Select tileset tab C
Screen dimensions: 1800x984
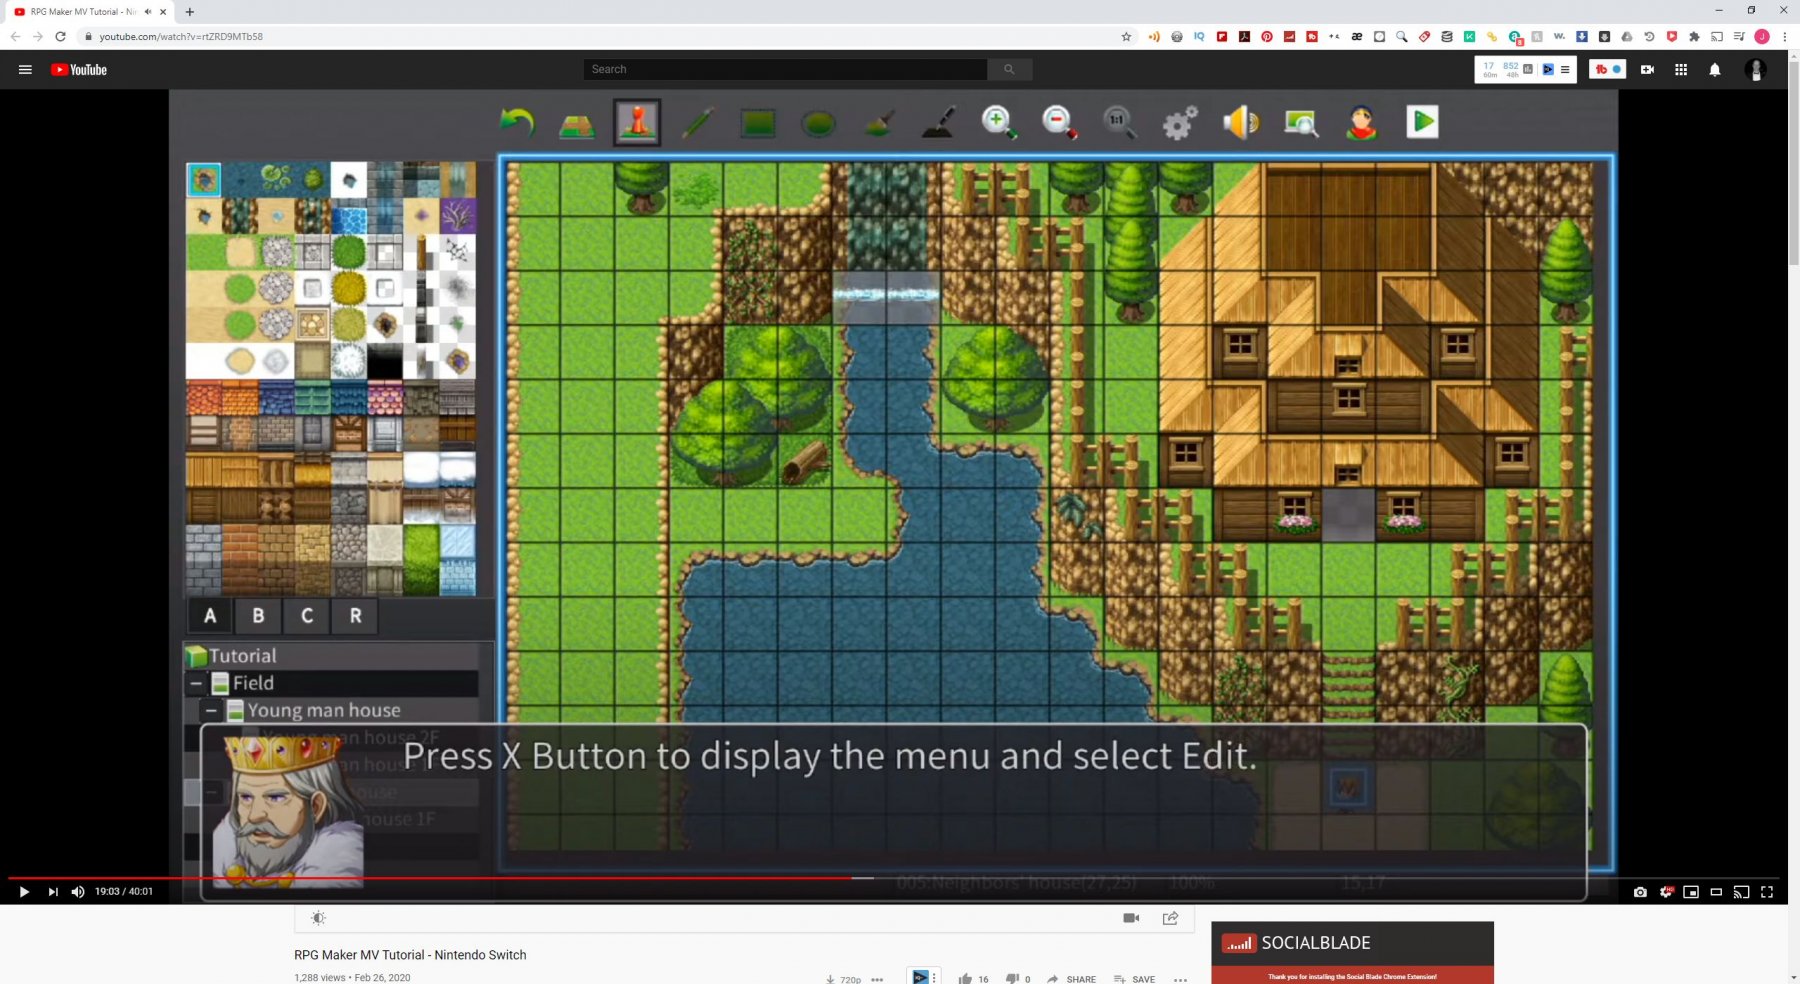[307, 616]
